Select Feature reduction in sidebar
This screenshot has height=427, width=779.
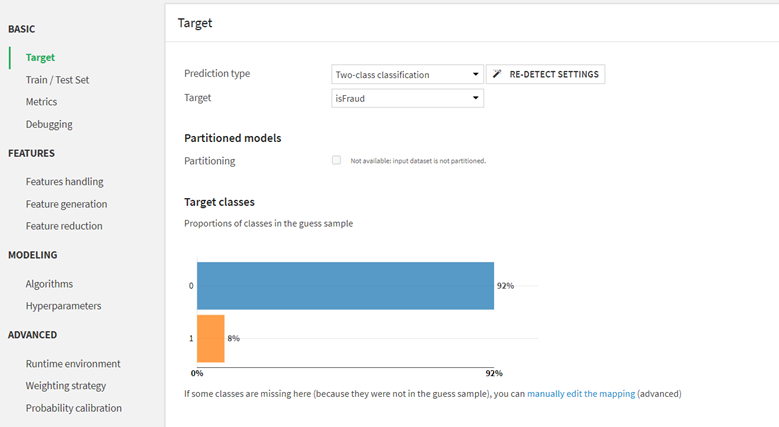pos(64,226)
